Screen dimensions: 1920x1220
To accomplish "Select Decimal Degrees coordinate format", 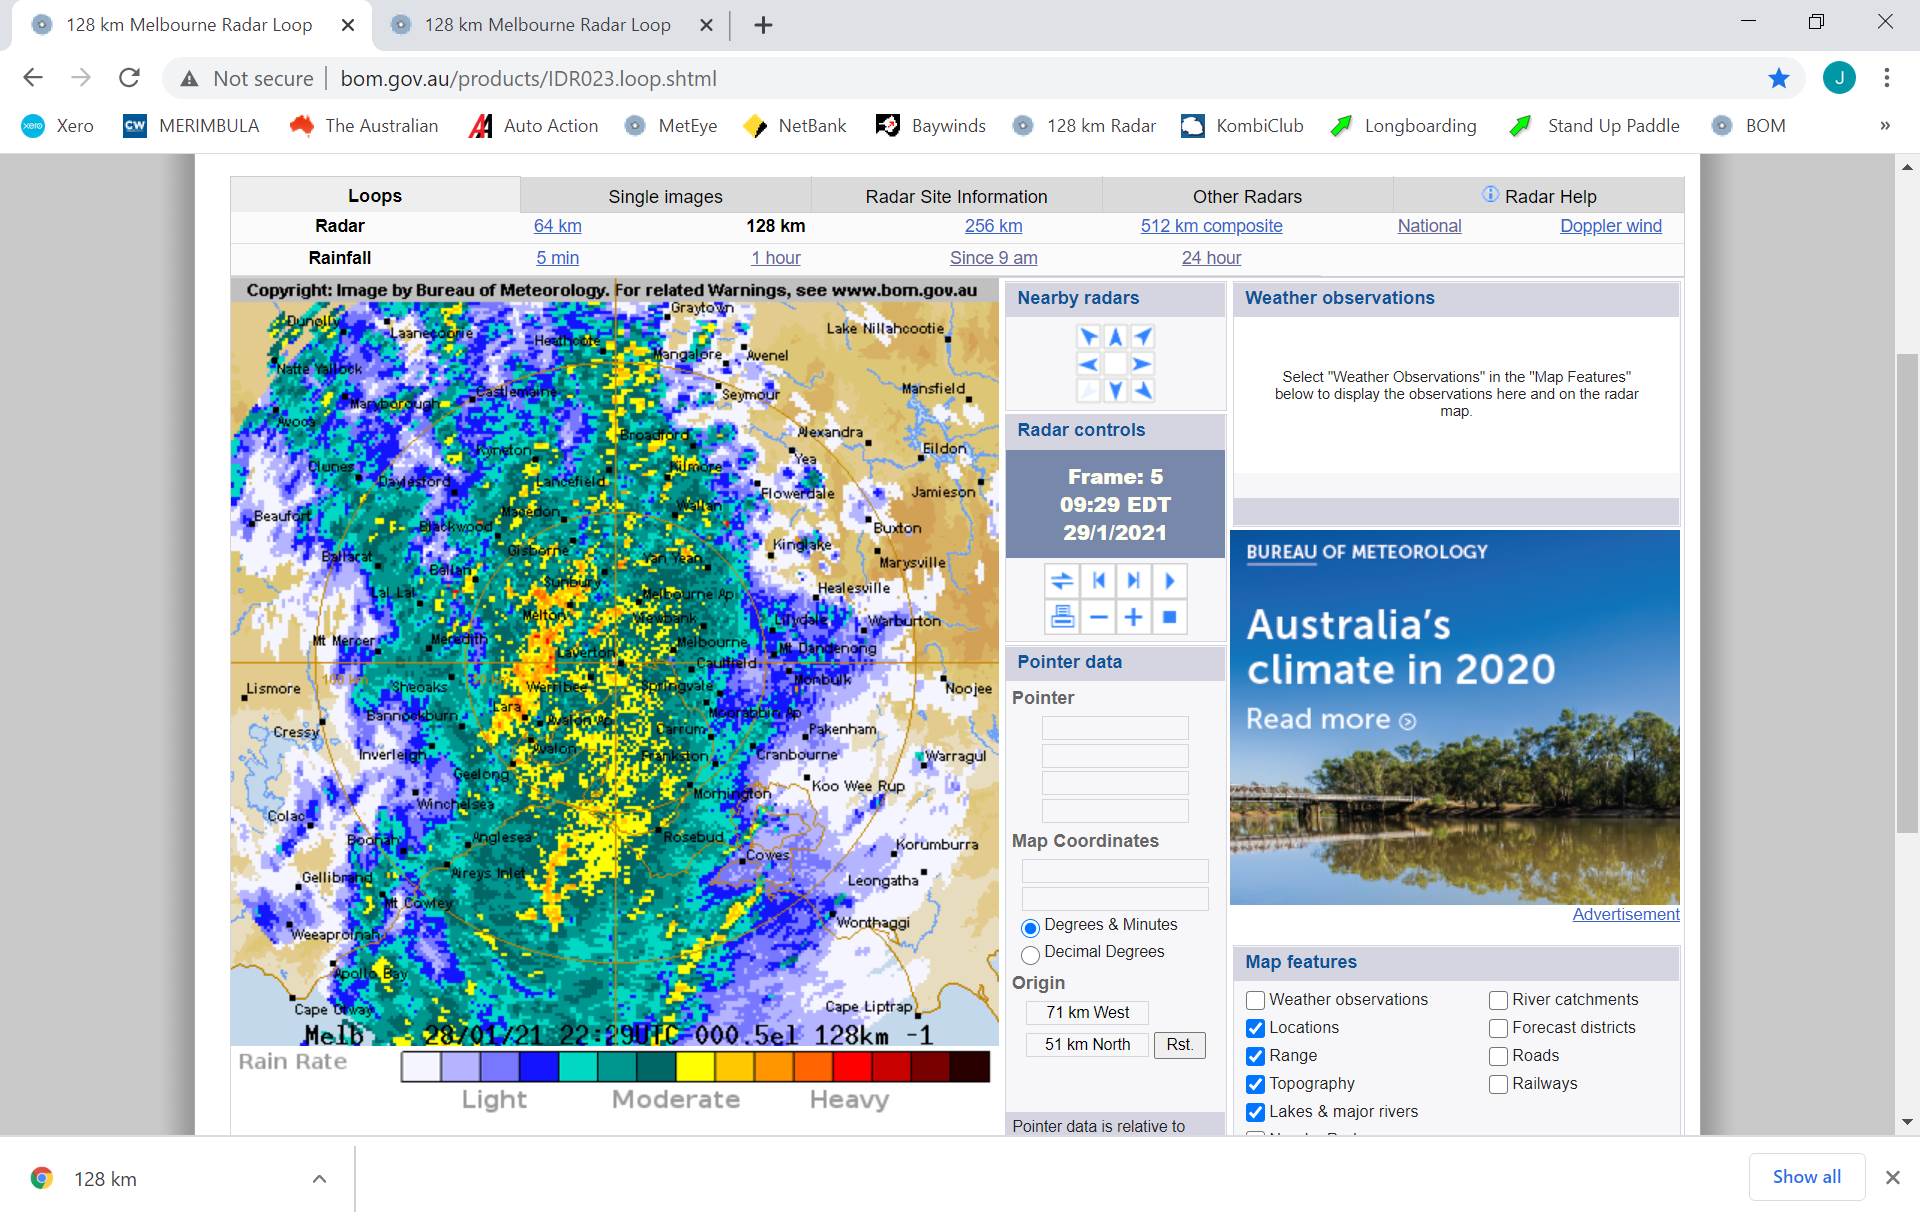I will tap(1030, 955).
